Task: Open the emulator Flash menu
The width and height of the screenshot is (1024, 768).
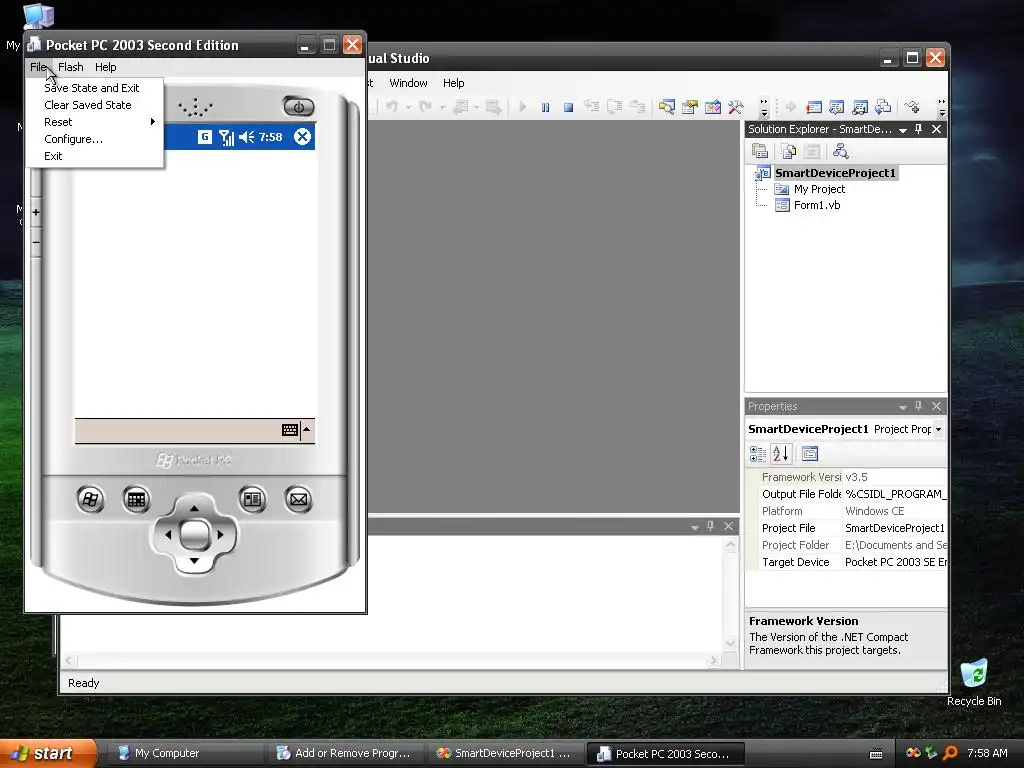Action: [71, 67]
